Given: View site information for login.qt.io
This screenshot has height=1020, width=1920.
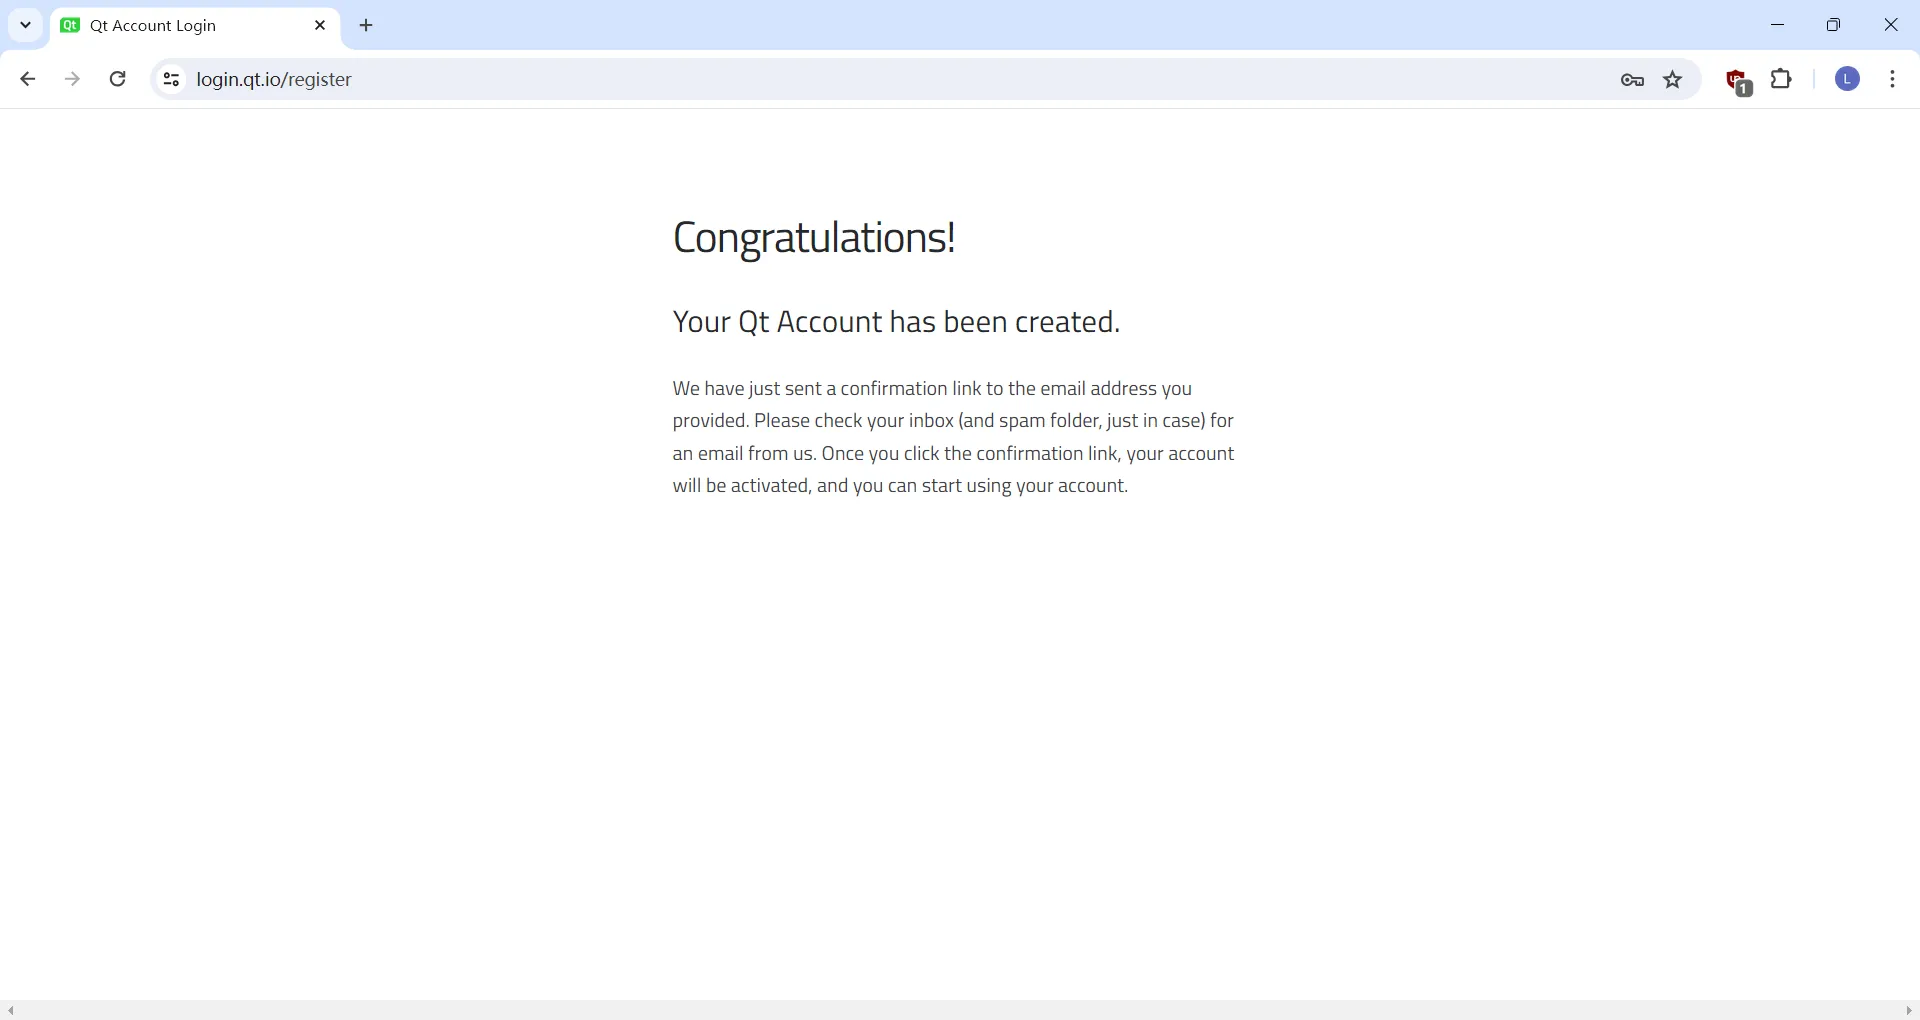Looking at the screenshot, I should pyautogui.click(x=171, y=80).
